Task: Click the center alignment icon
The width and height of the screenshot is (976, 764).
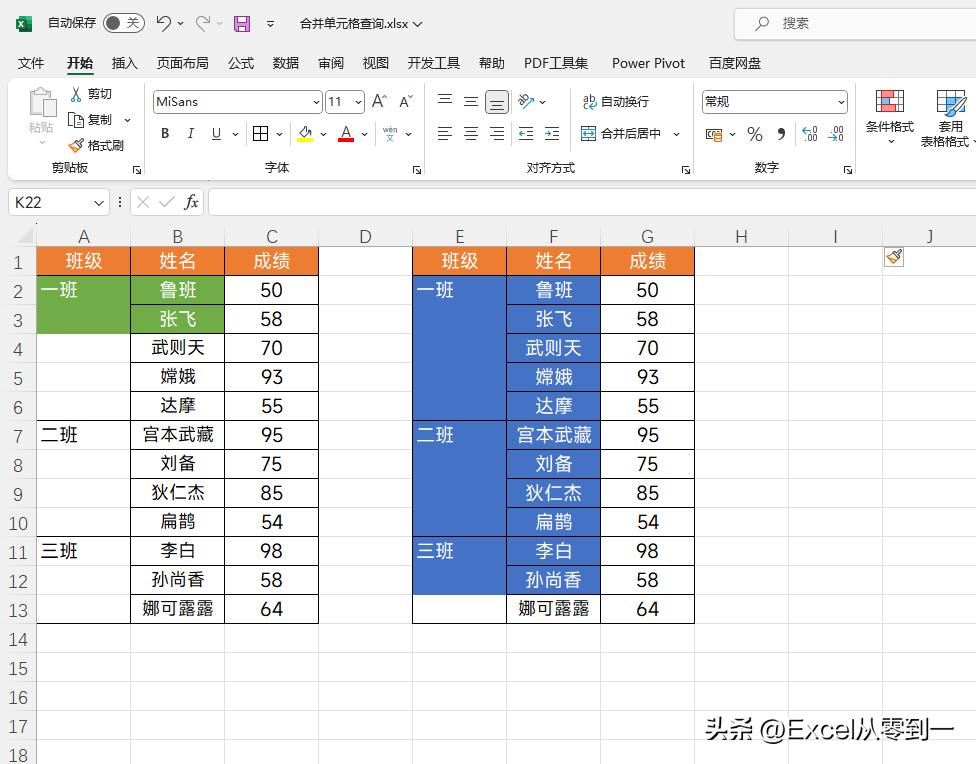Action: (470, 135)
